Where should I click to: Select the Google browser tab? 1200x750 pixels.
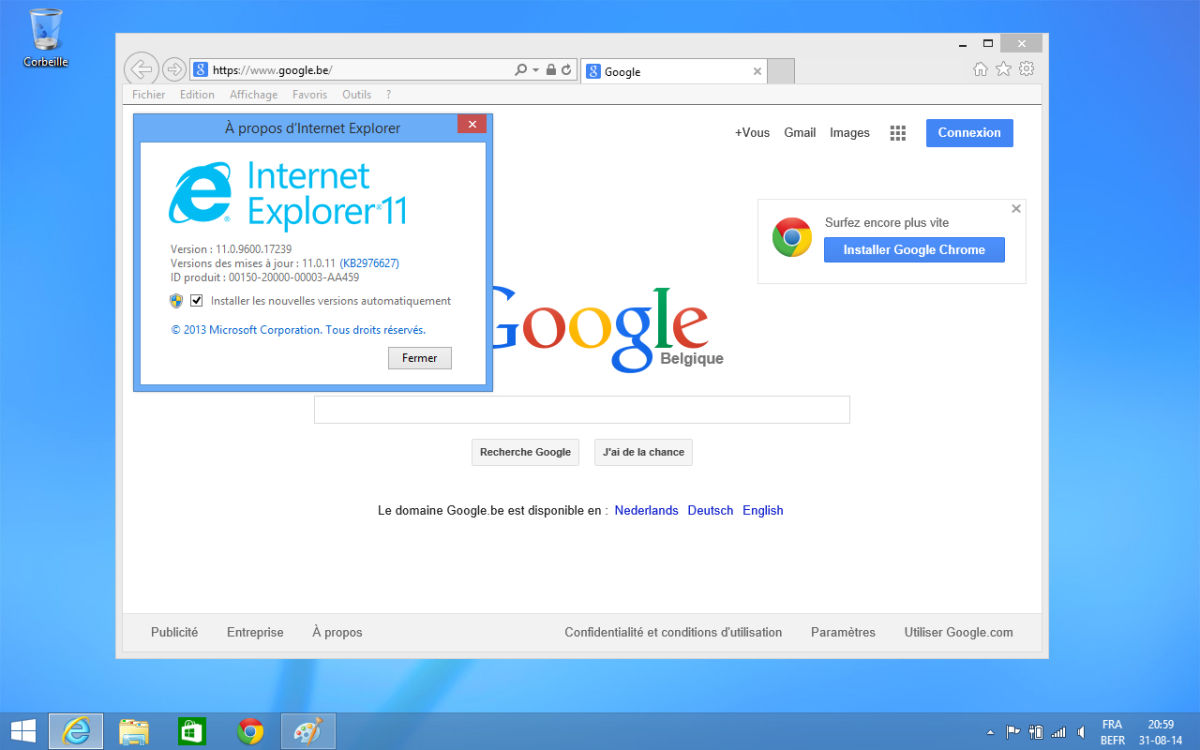coord(674,72)
